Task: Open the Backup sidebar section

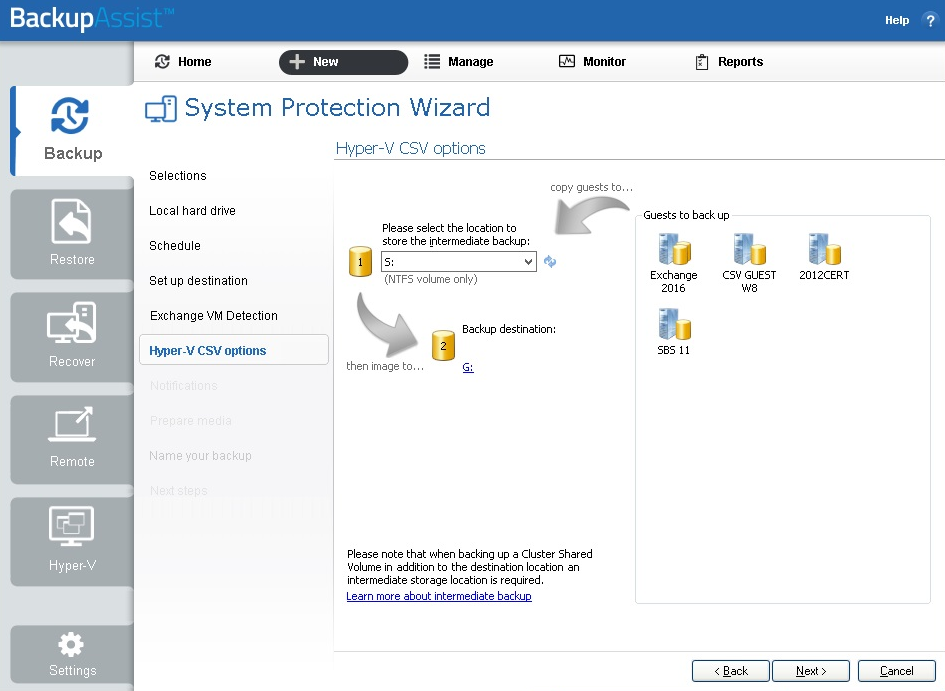Action: tap(72, 130)
